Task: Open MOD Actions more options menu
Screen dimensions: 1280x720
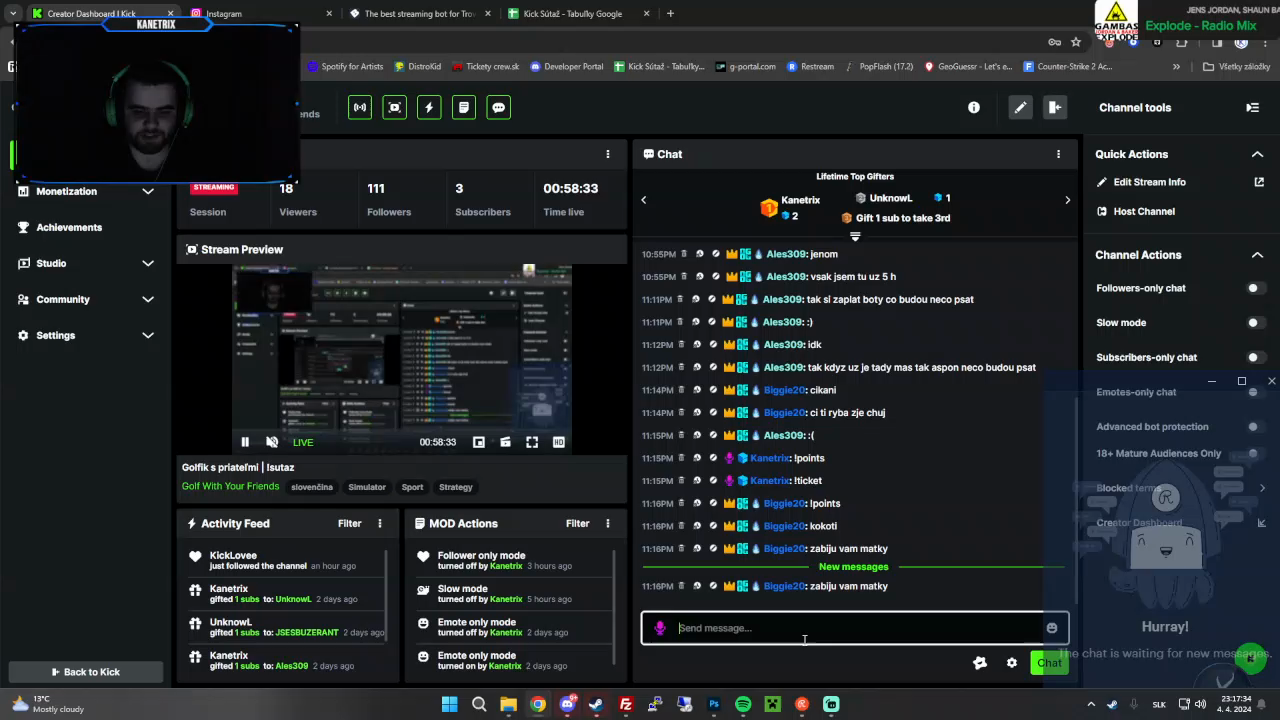Action: [607, 523]
